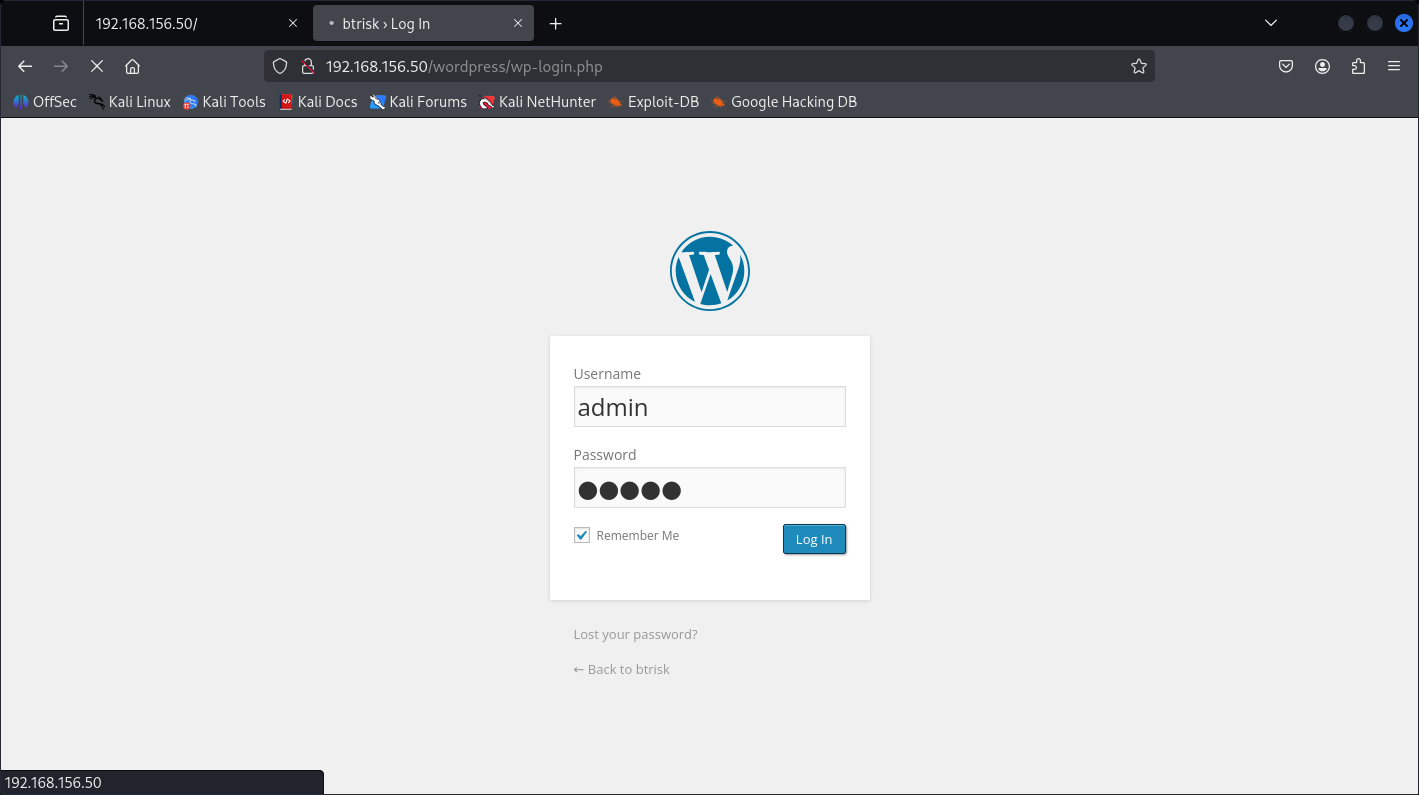Select the btrisk › Log In tab
The image size is (1419, 795).
click(x=423, y=23)
